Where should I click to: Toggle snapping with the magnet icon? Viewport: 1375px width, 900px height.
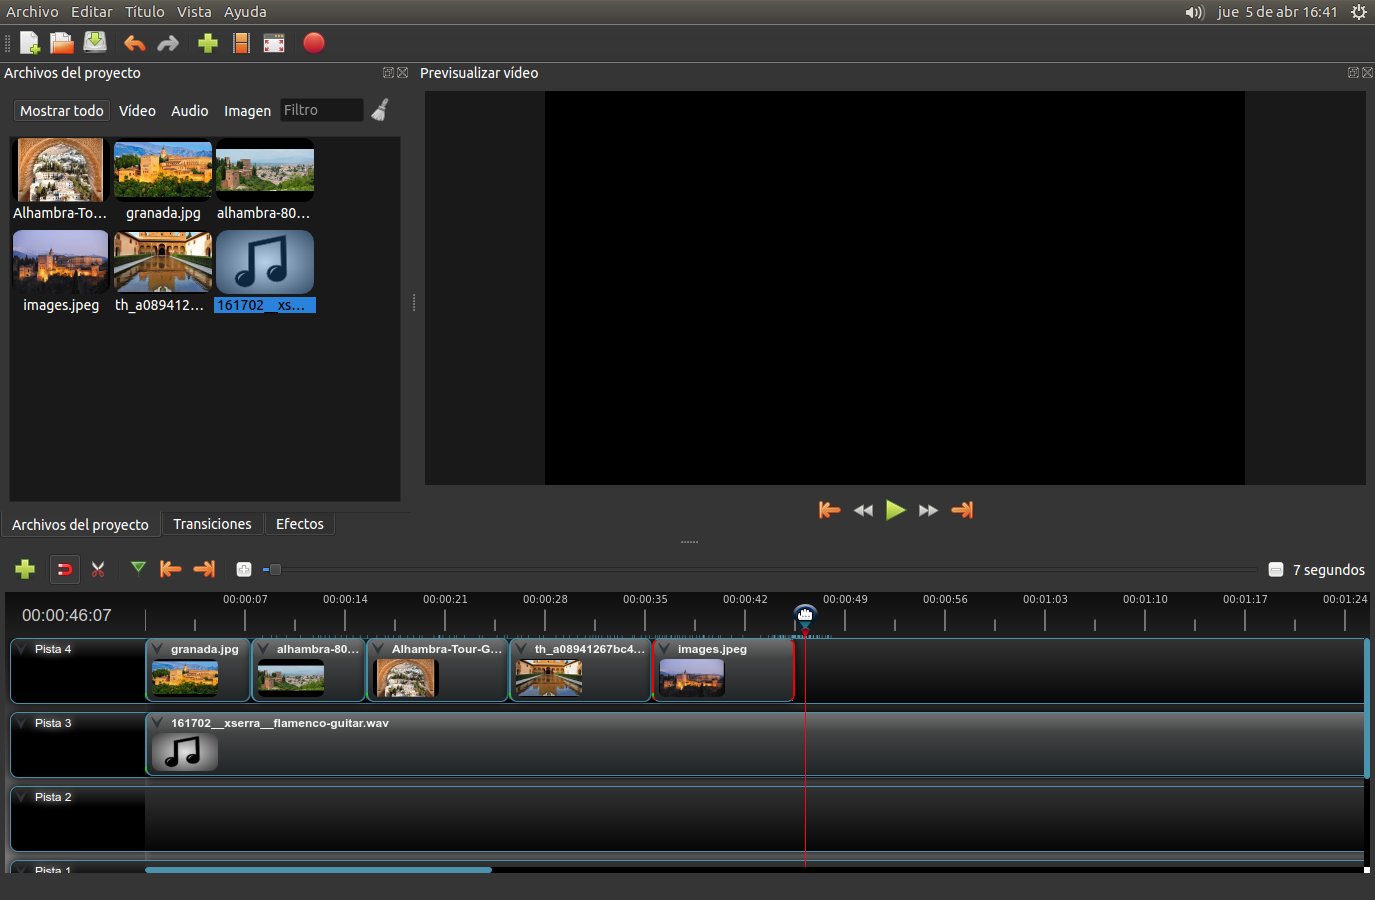[x=64, y=569]
